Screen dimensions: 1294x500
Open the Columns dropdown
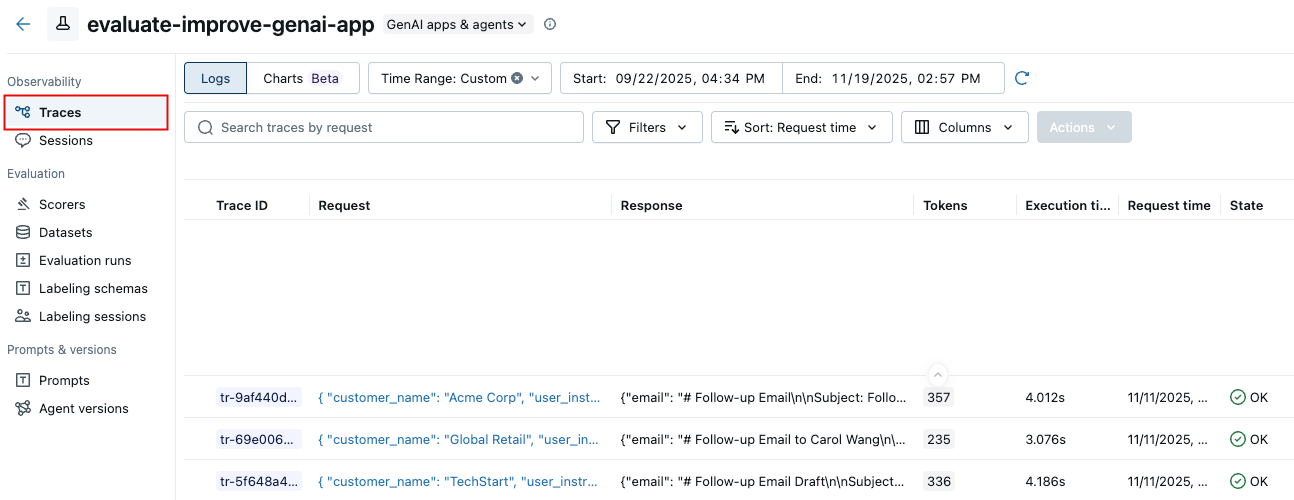(x=964, y=127)
